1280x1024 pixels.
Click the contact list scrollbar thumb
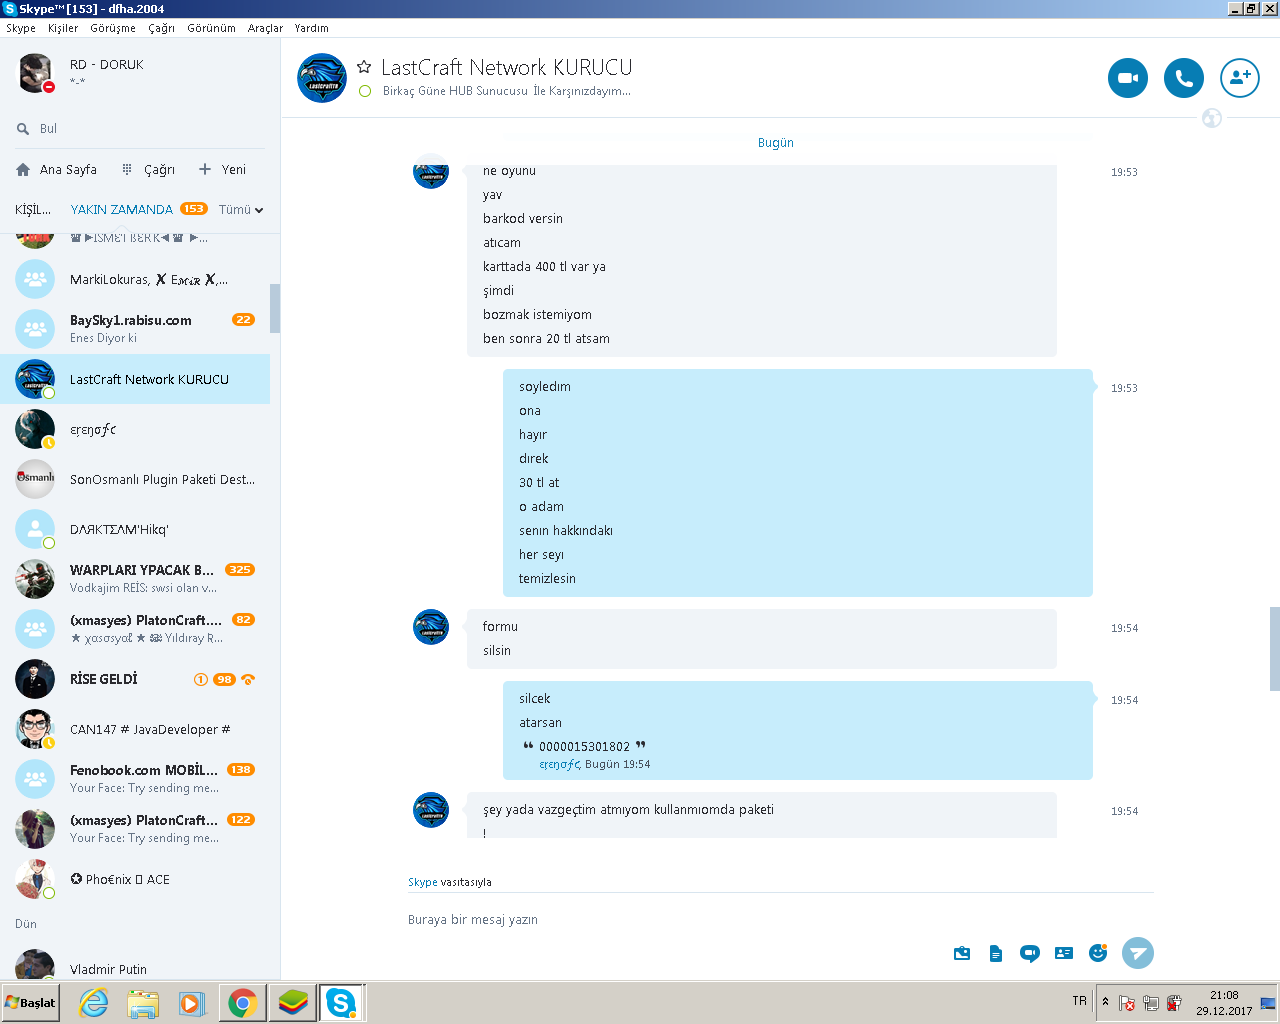tap(275, 308)
